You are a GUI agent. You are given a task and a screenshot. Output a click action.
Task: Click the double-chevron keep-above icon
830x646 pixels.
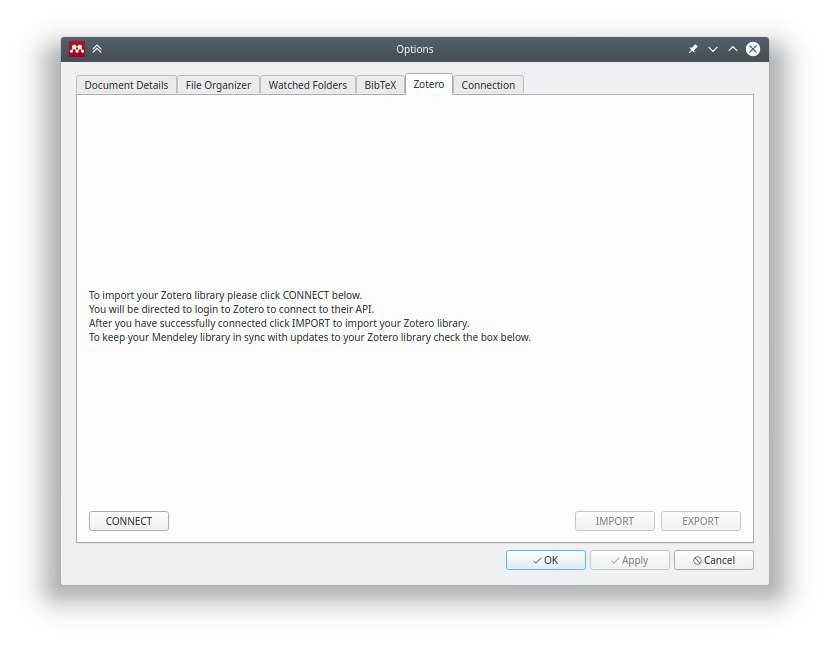[x=97, y=49]
